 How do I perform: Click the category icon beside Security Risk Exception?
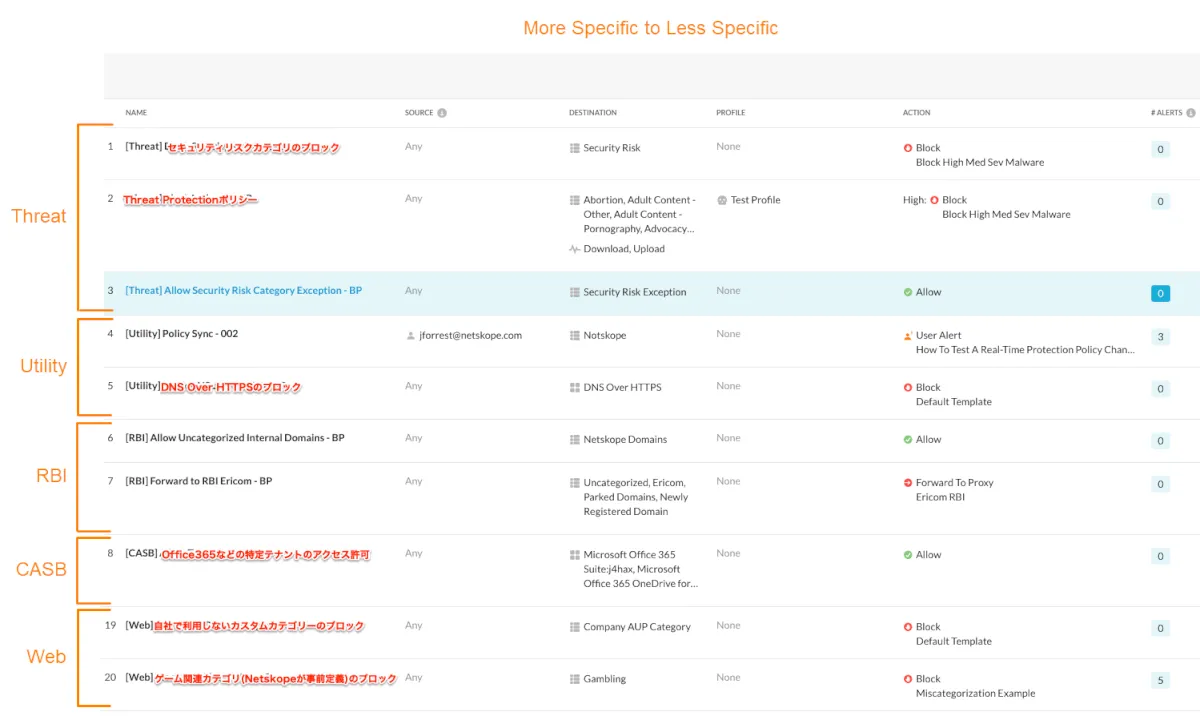pyautogui.click(x=575, y=293)
